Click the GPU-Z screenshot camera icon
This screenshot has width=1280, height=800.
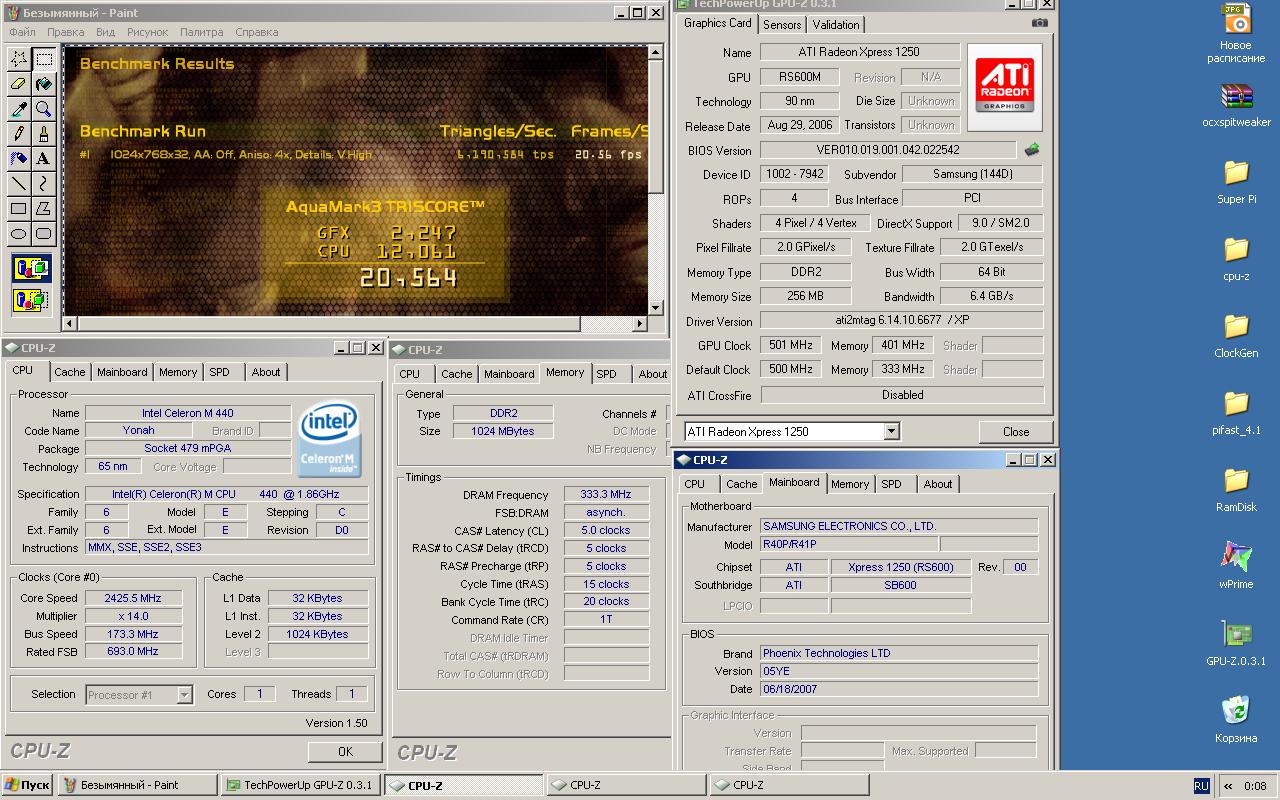[x=1040, y=23]
